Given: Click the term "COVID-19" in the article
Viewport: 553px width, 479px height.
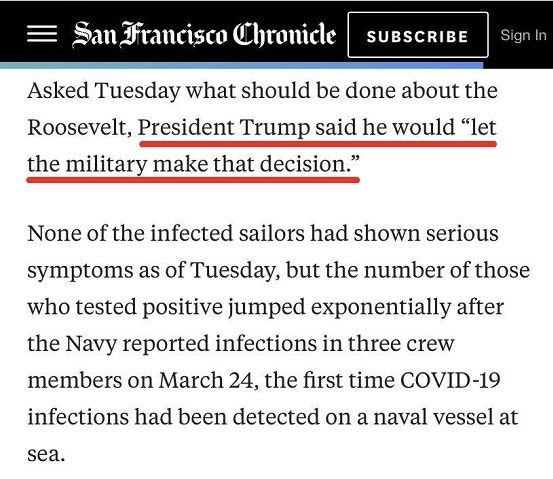Looking at the screenshot, I should click(x=450, y=381).
